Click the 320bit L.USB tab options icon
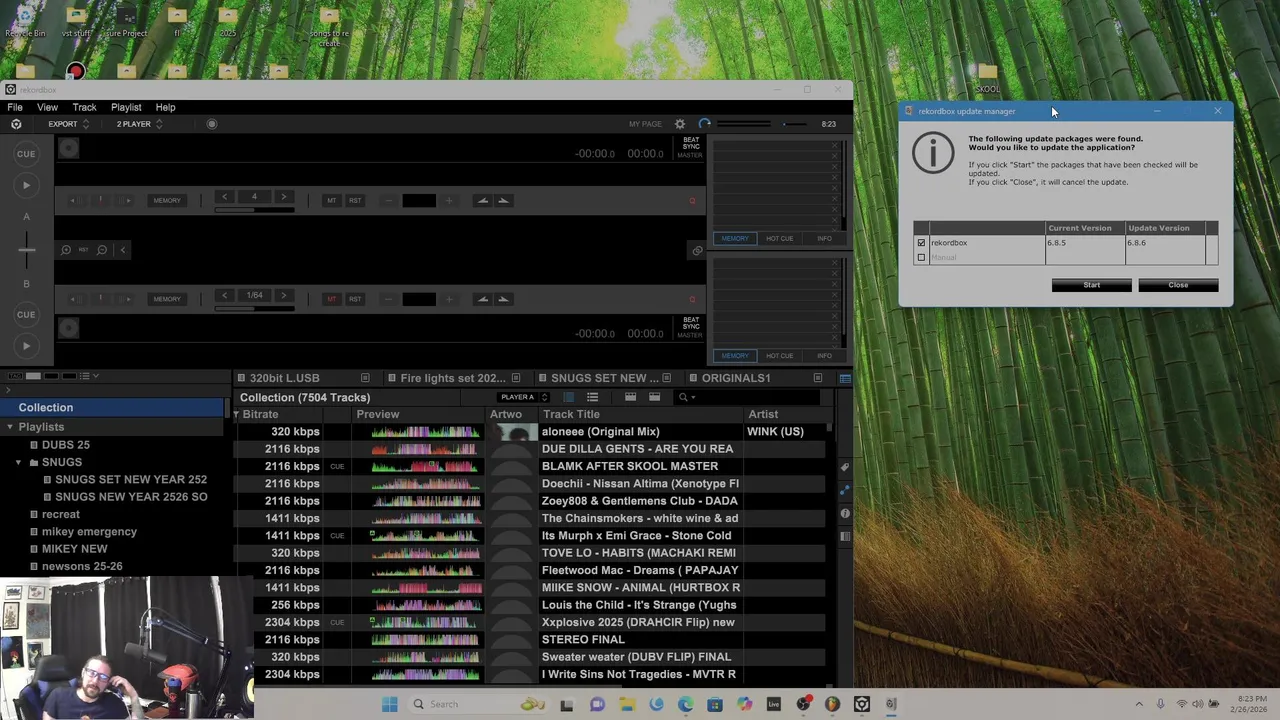 pyautogui.click(x=365, y=378)
